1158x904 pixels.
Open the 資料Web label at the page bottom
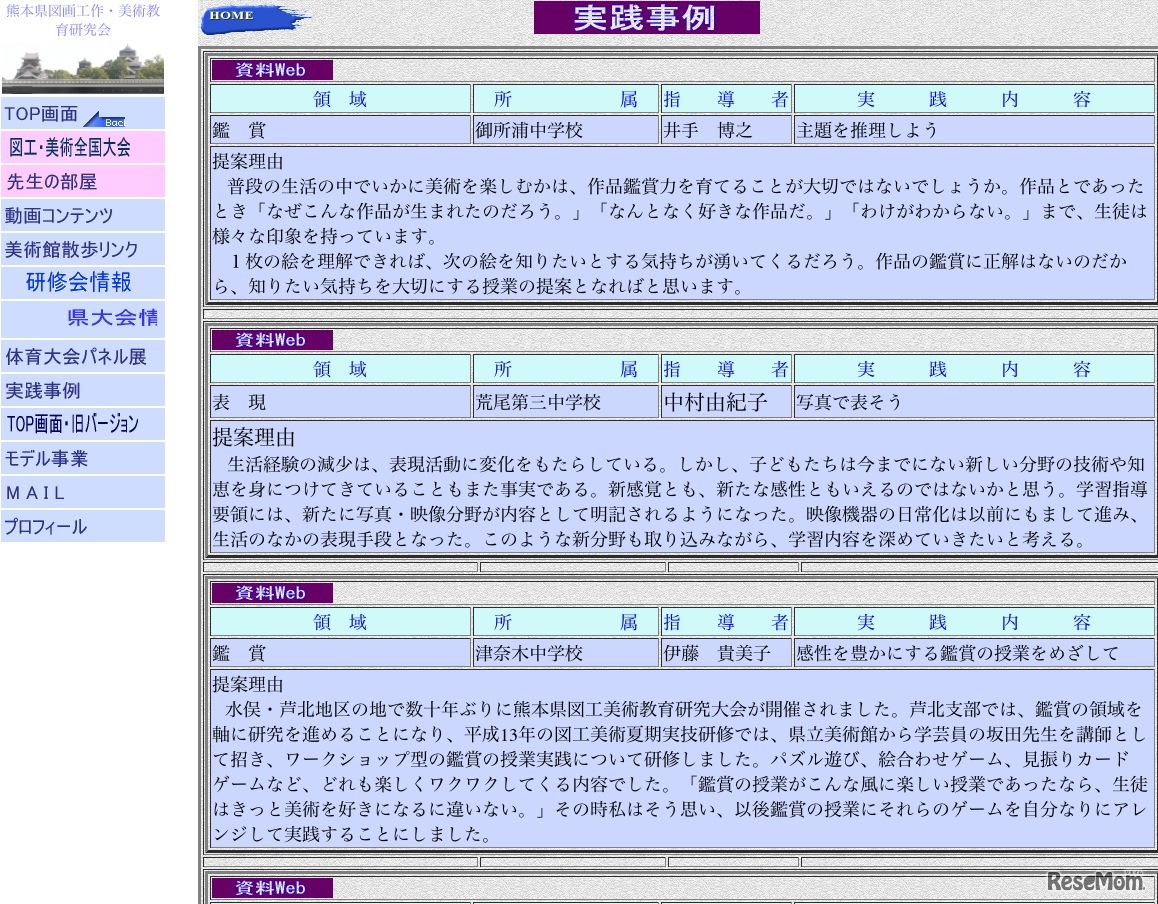point(269,888)
